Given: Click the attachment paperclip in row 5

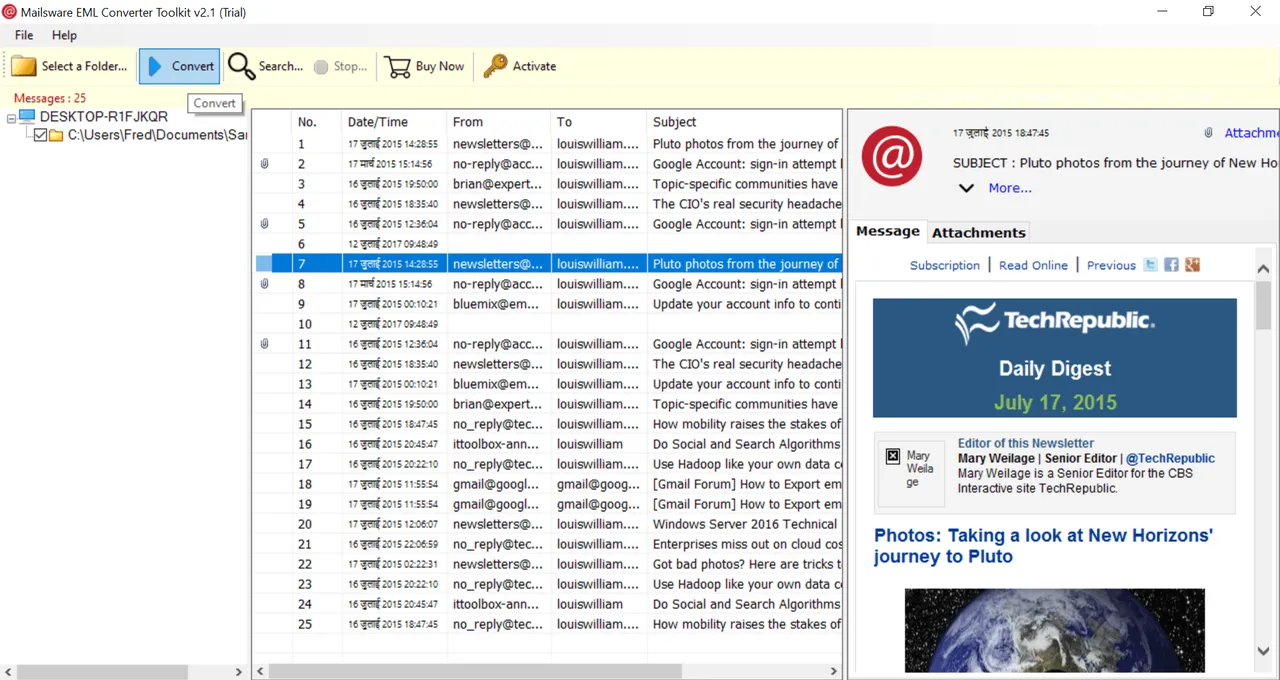Looking at the screenshot, I should tap(264, 224).
